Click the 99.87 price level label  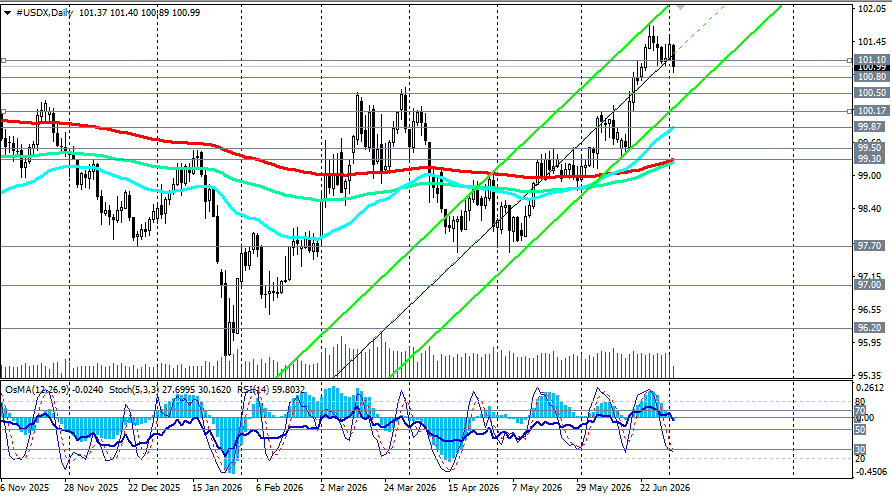[x=869, y=127]
